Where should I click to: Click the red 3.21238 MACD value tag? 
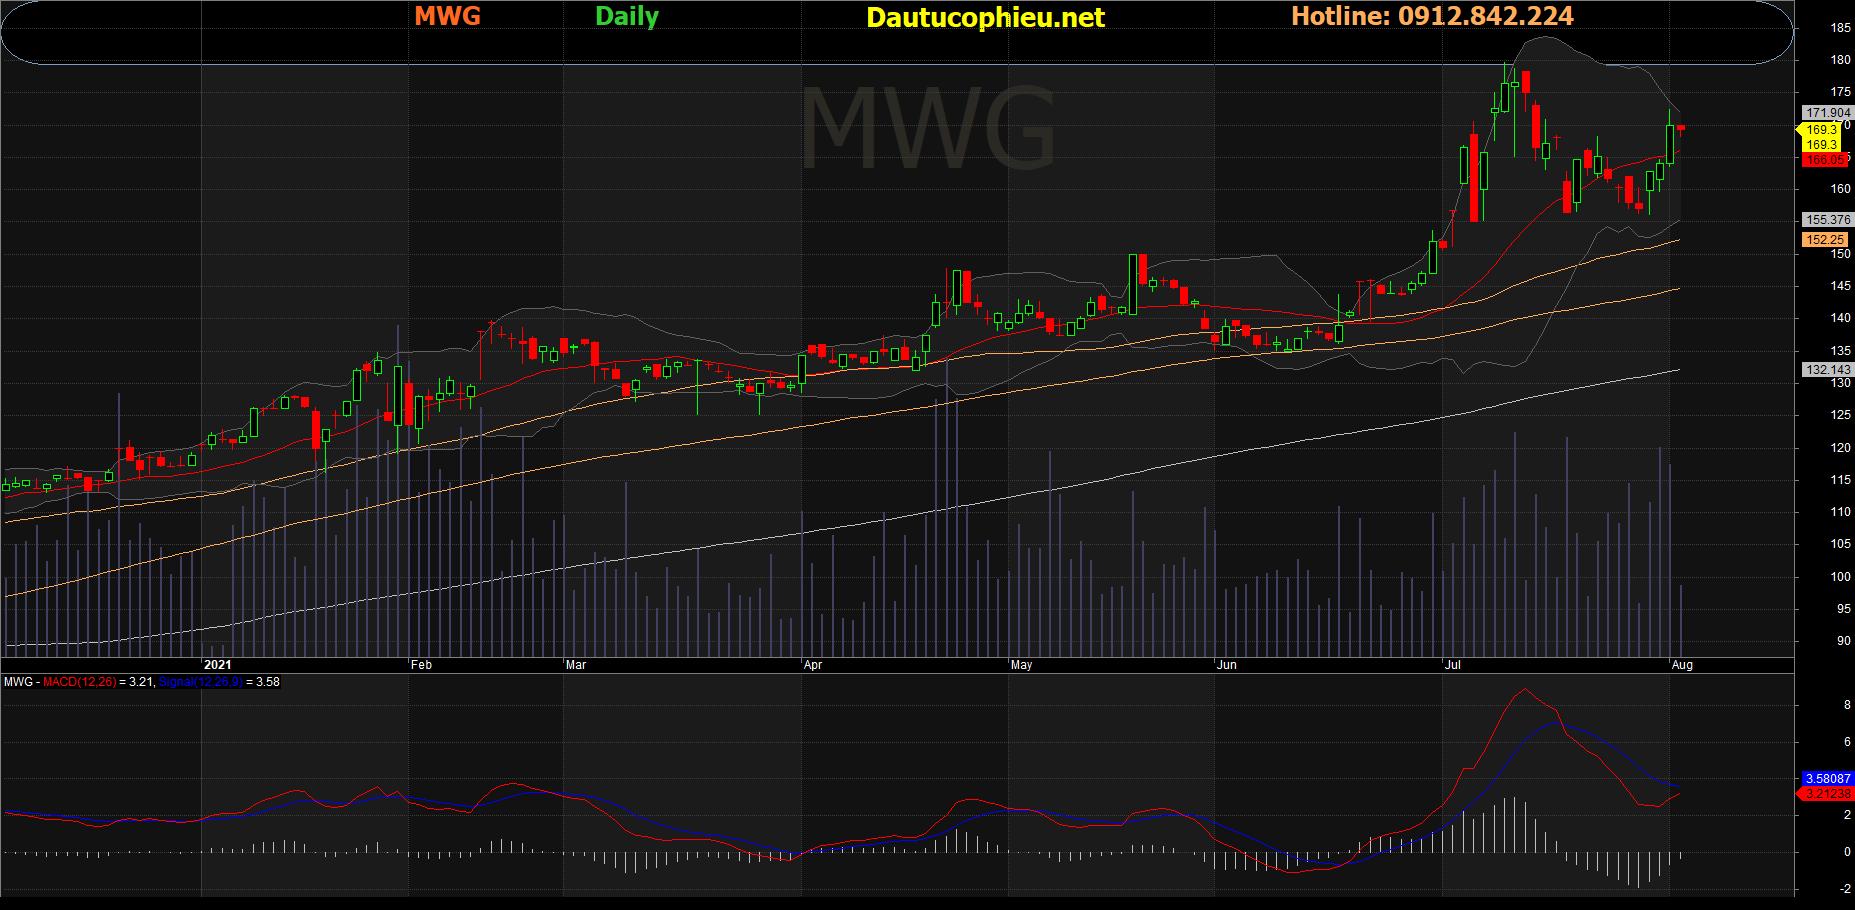tap(1827, 794)
